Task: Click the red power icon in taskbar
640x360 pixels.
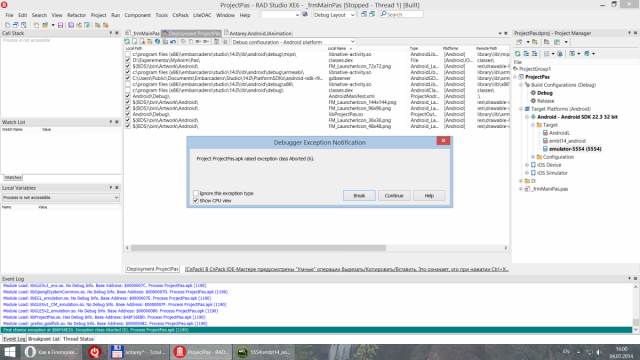Action: pos(94,352)
